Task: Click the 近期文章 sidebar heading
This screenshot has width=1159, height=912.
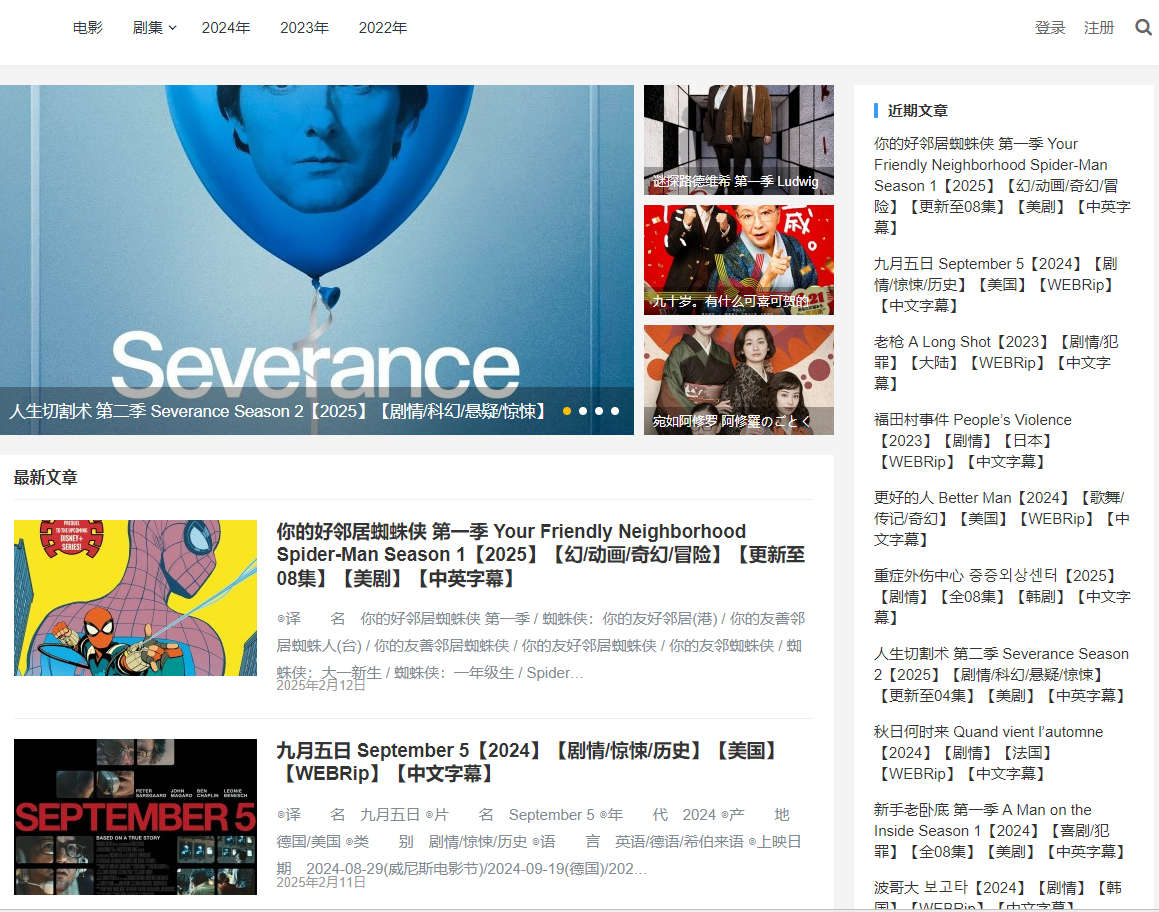Action: 917,111
